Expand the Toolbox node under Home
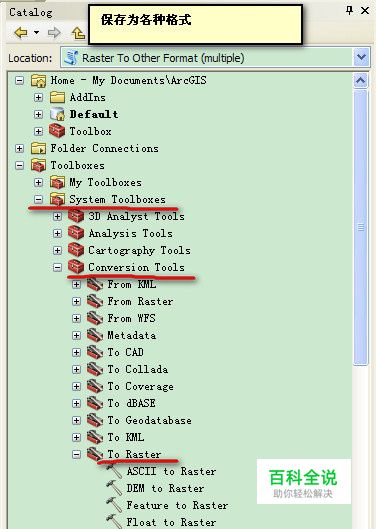 (x=38, y=131)
